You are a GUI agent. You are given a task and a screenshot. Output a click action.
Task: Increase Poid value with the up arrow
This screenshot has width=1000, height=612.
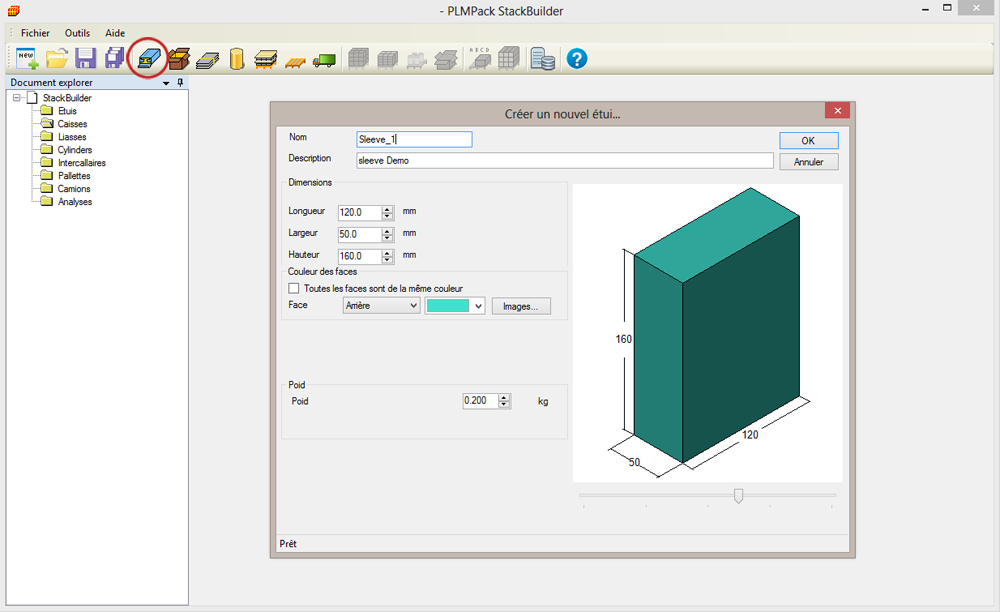click(504, 397)
